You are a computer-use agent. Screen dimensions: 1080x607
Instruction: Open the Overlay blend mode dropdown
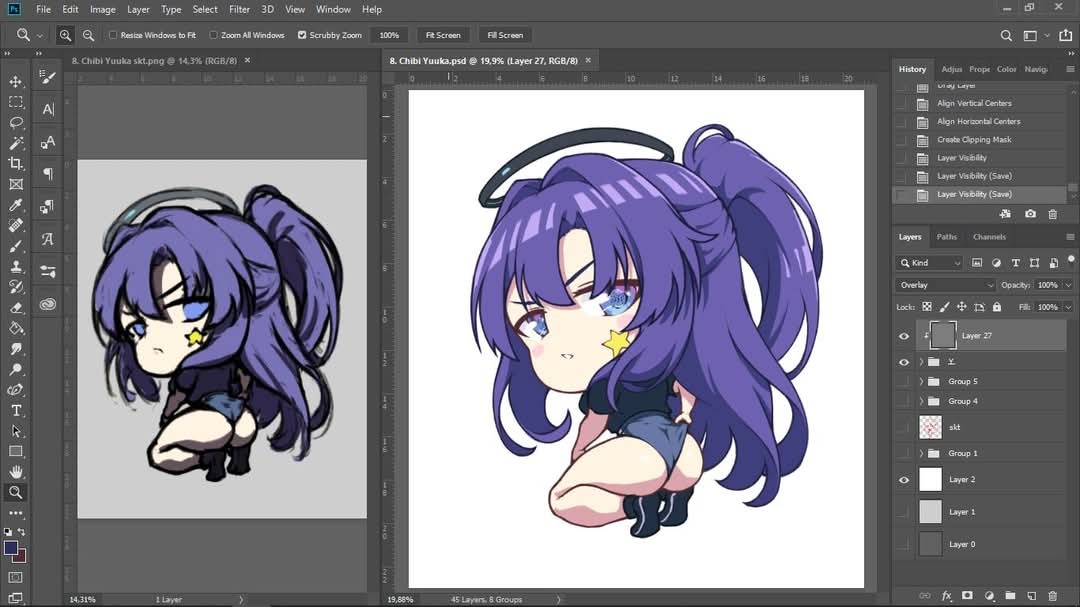[x=945, y=285]
